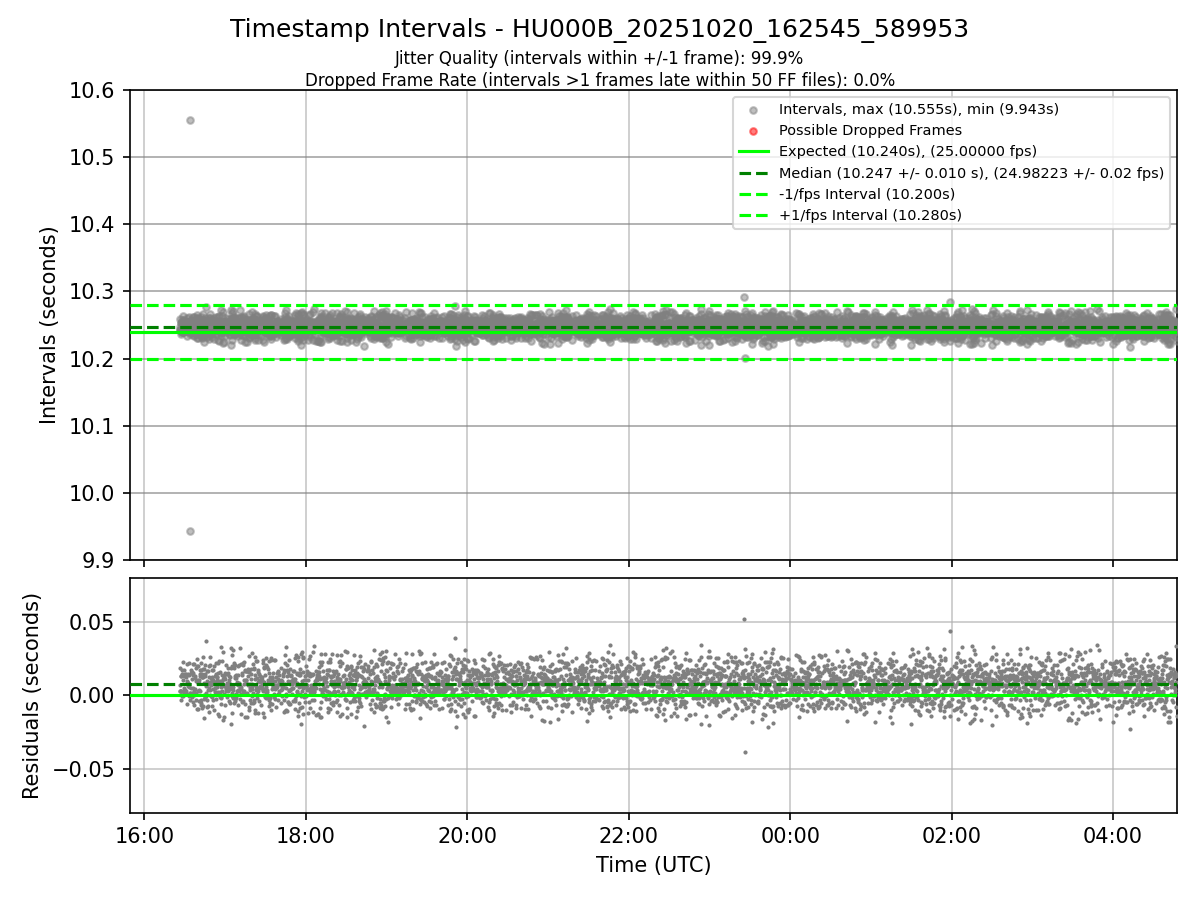1200x900 pixels.
Task: Click the 22:00 x-axis tick label
Action: click(628, 835)
